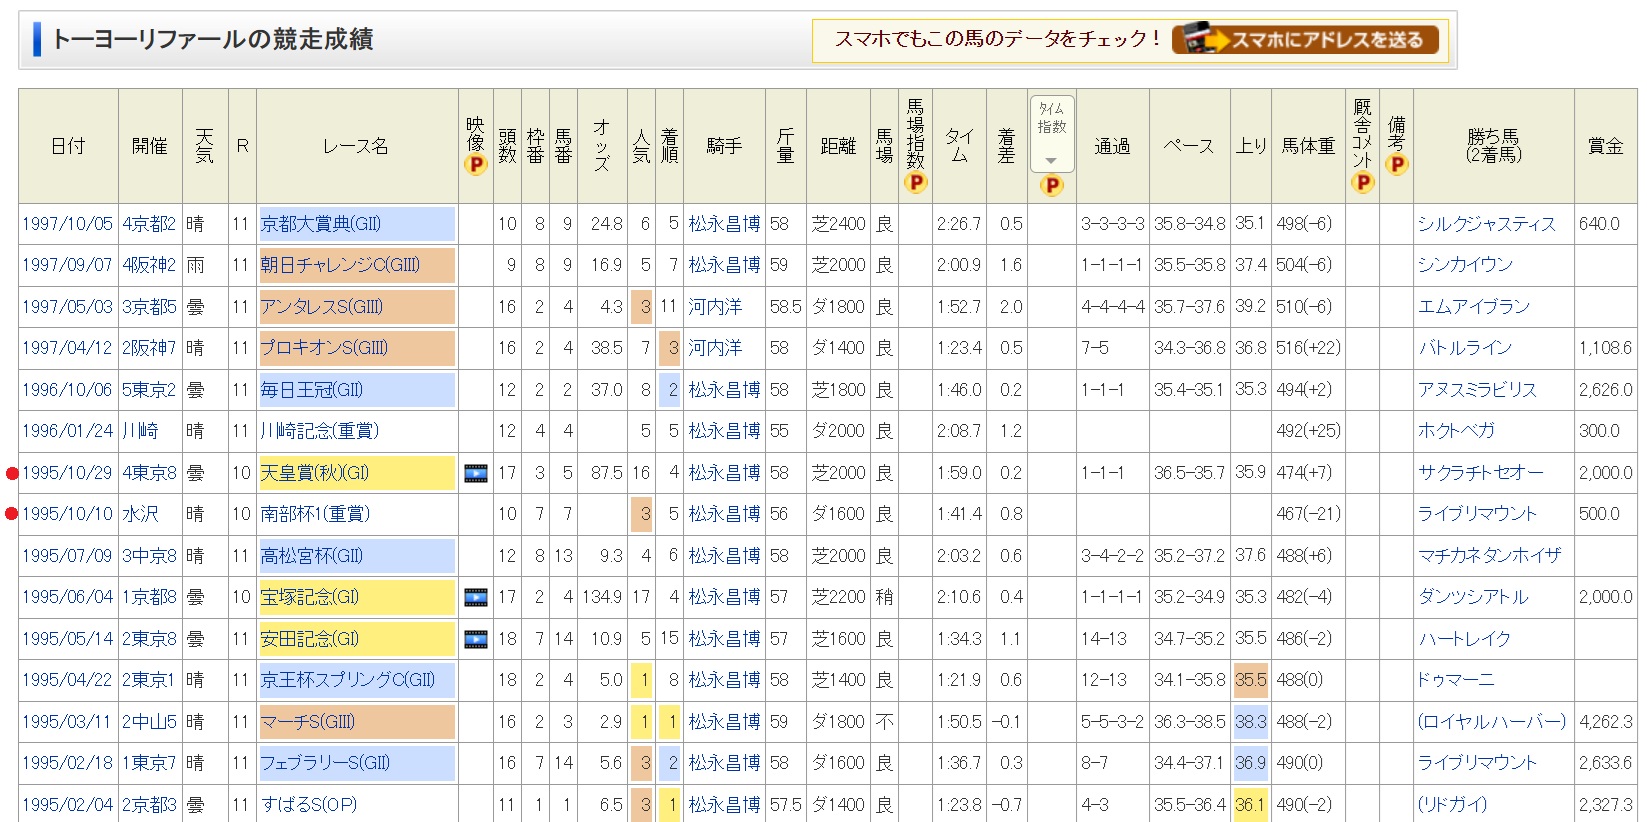This screenshot has height=822, width=1647.
Task: Open the 4阪神2 meeting link
Action: coord(150,265)
